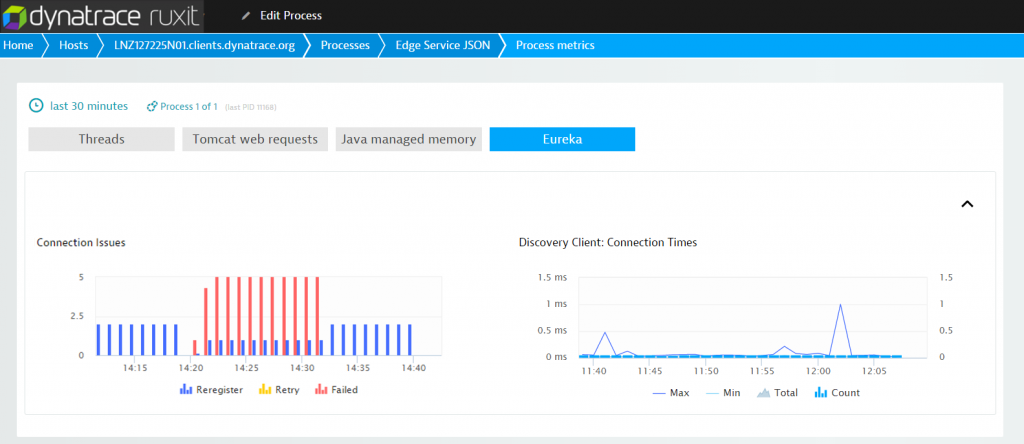Viewport: 1024px width, 444px height.
Task: Click the 1 ms peak at 12:02
Action: click(840, 305)
